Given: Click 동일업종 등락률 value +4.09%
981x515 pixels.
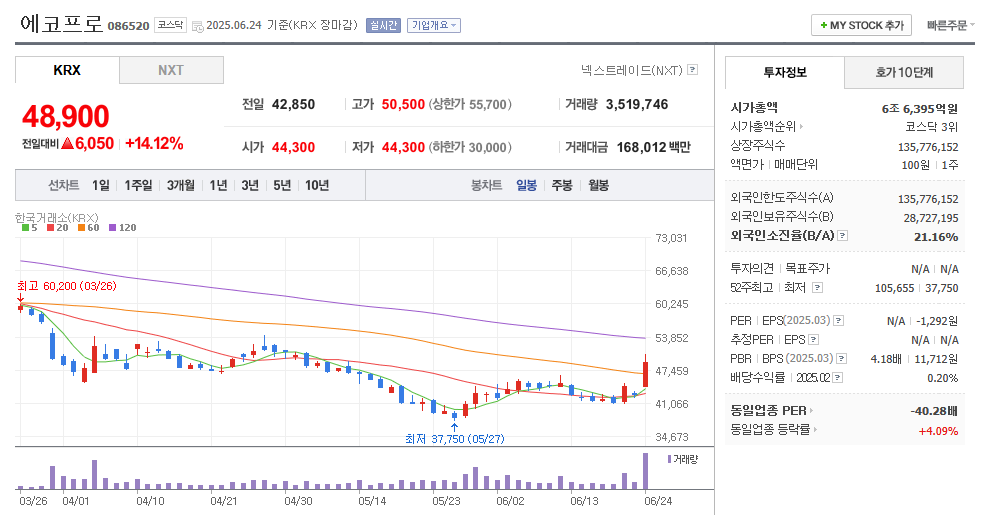Looking at the screenshot, I should pyautogui.click(x=938, y=431).
